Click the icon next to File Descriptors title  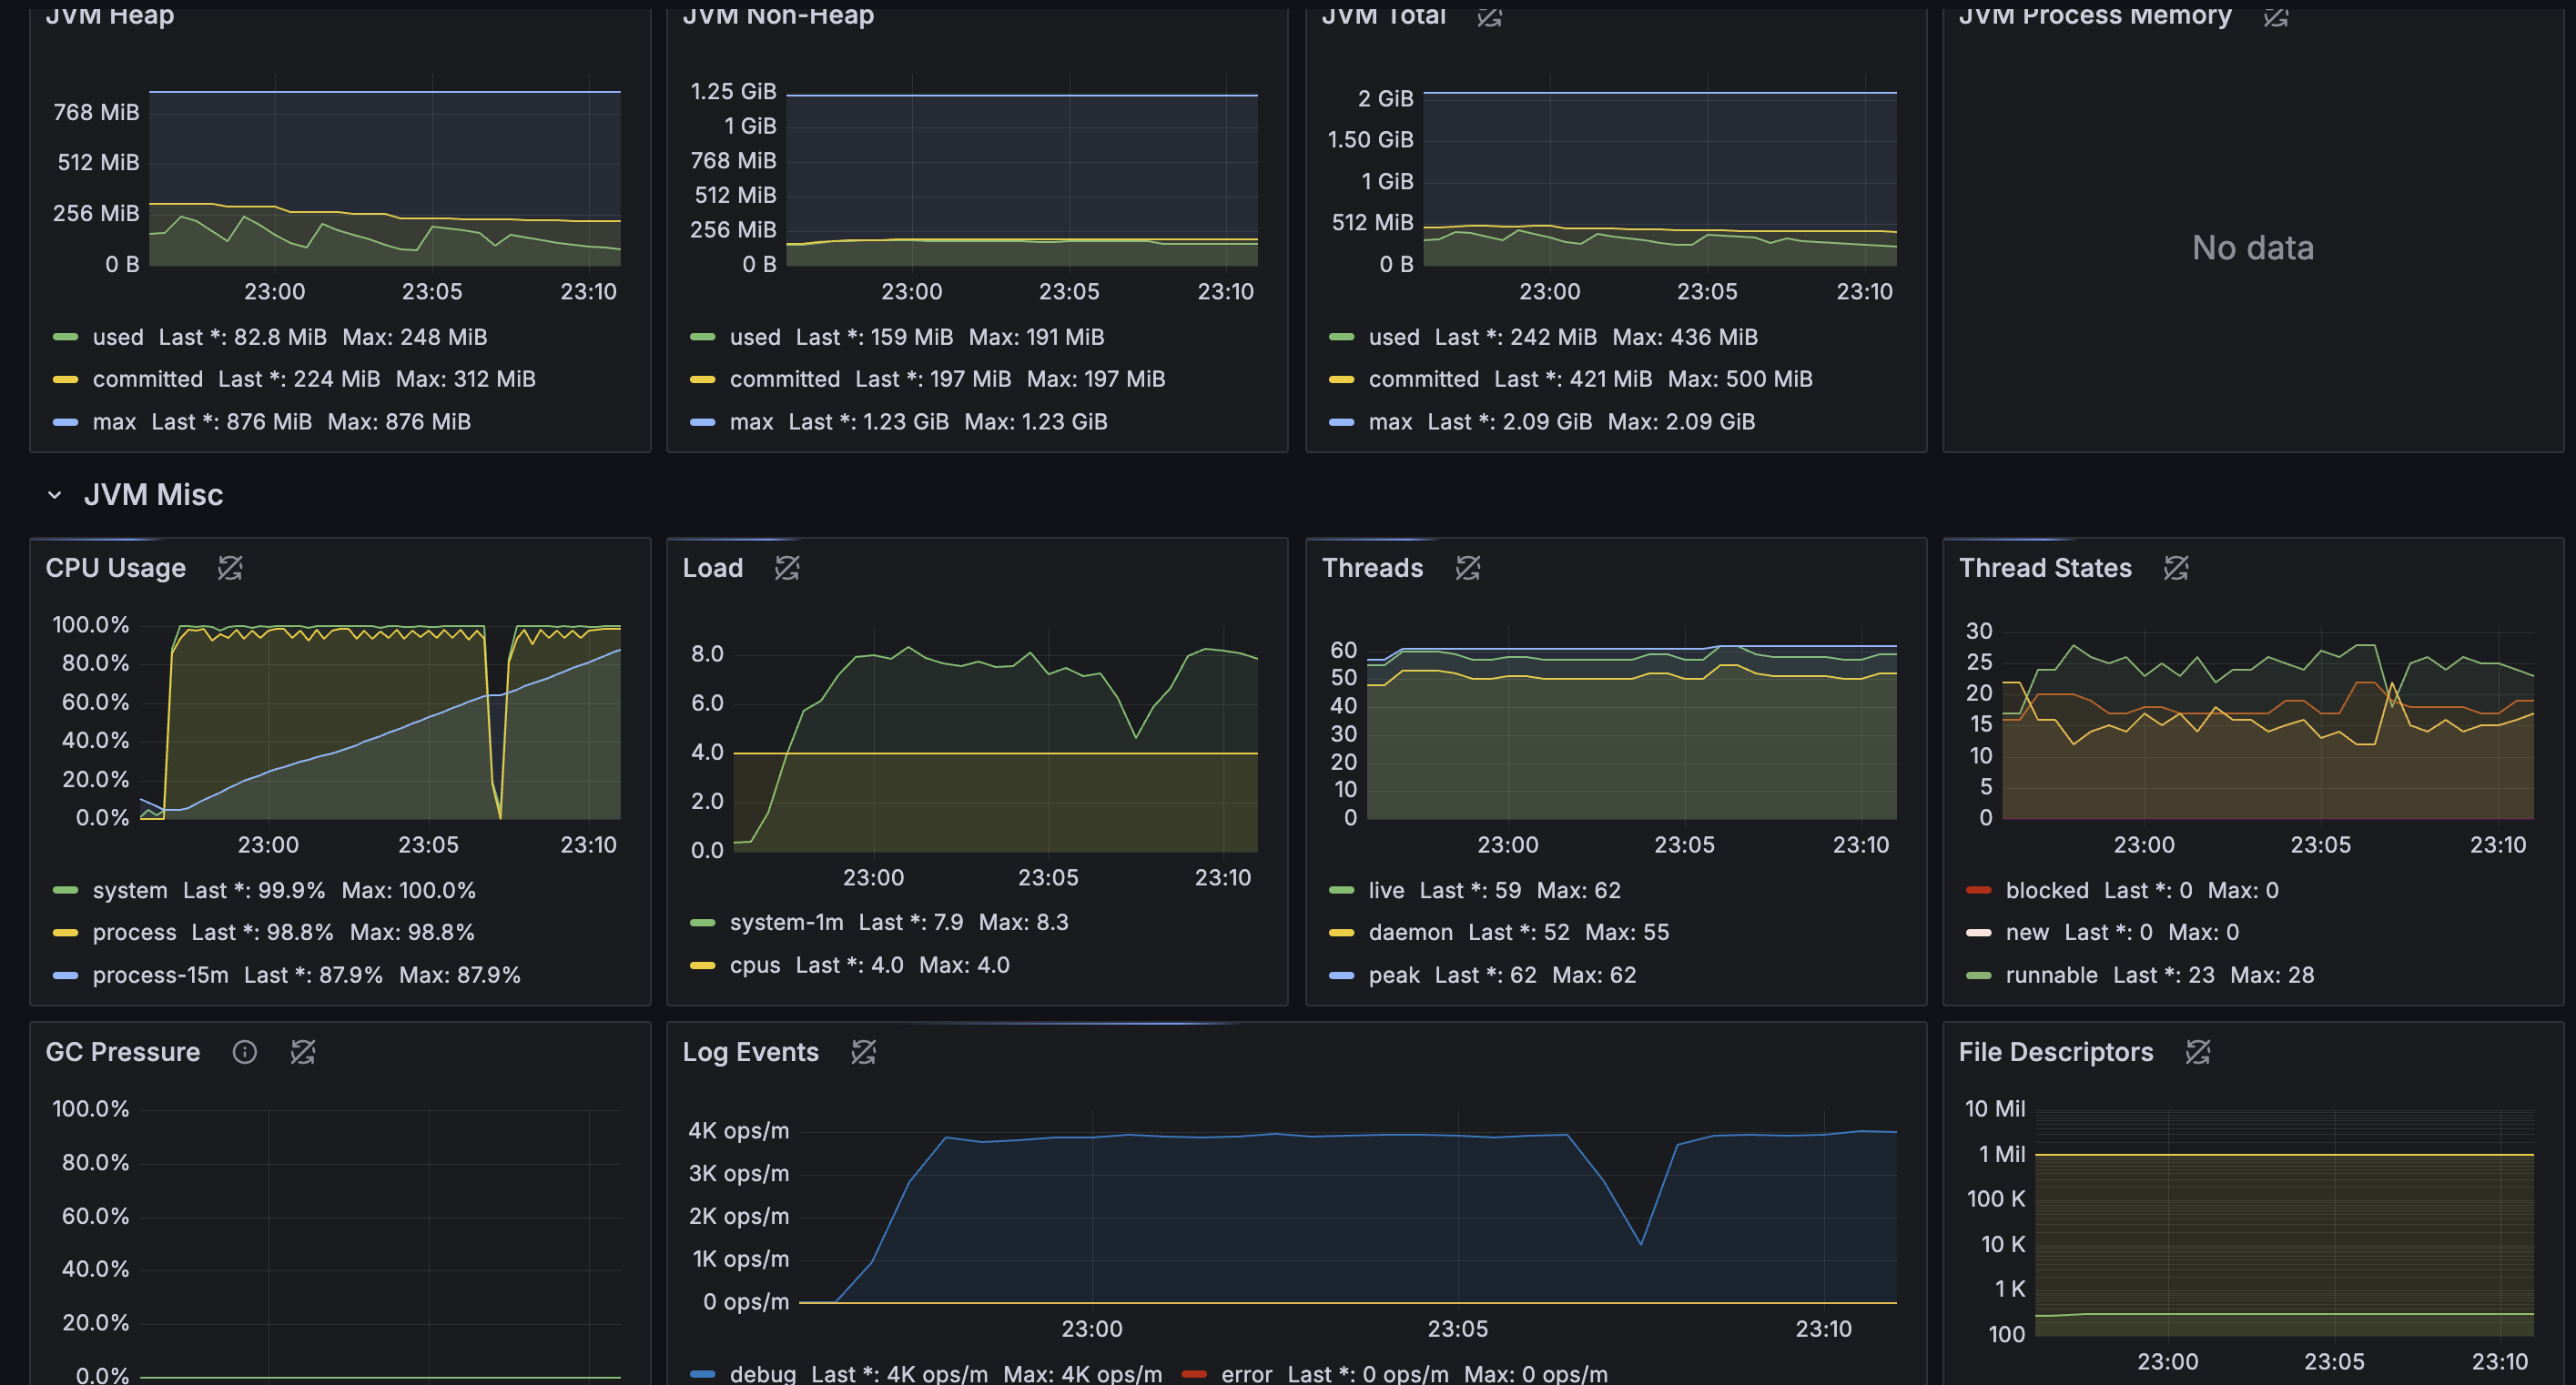2197,1052
